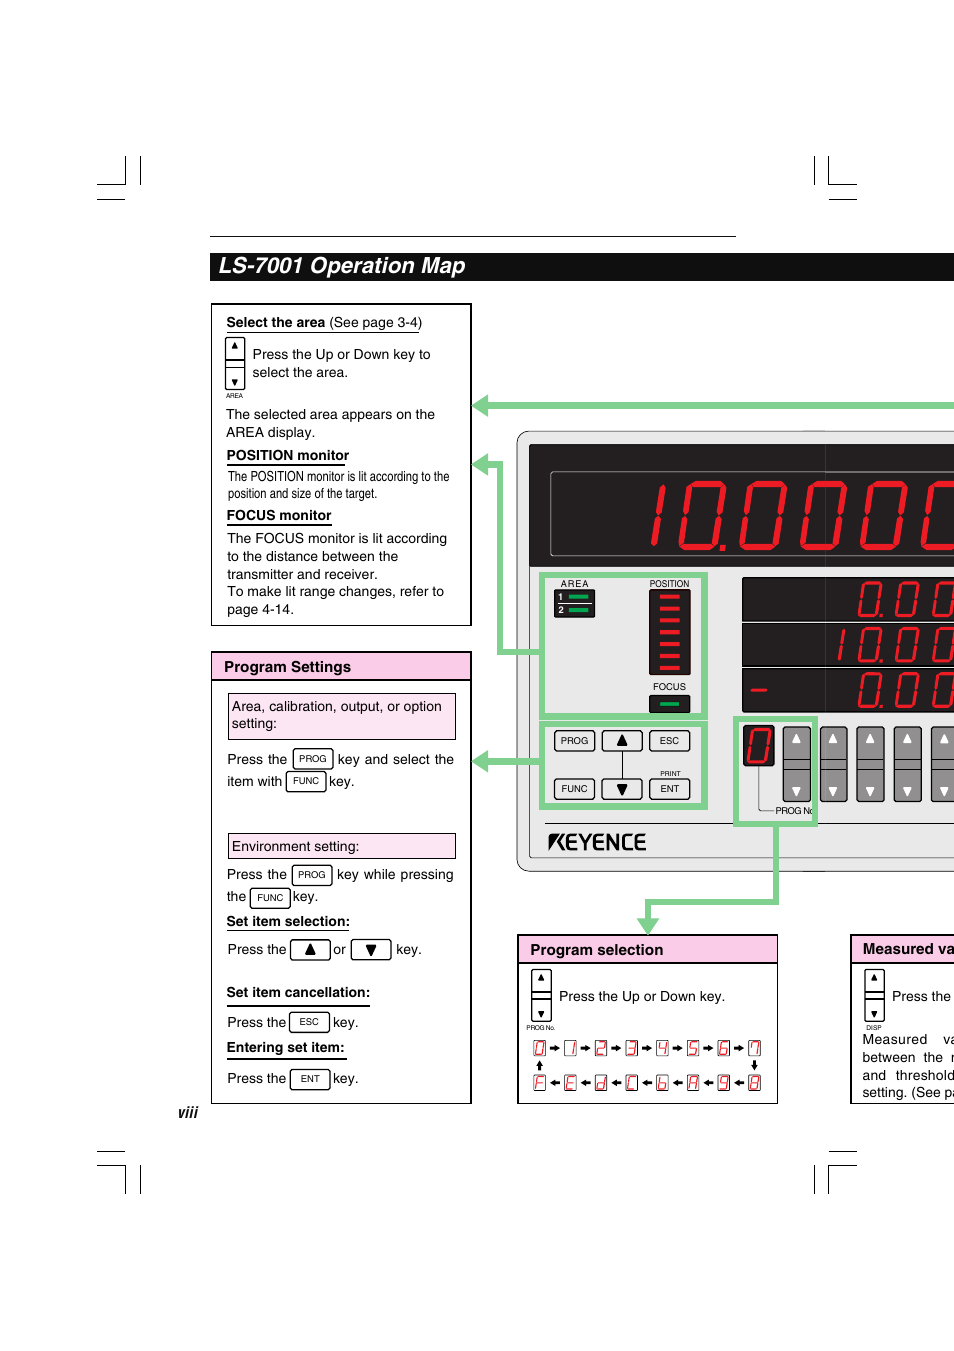This screenshot has height=1351, width=954.
Task: Click the 'Set item cancellation:' heading
Action: pos(298,993)
